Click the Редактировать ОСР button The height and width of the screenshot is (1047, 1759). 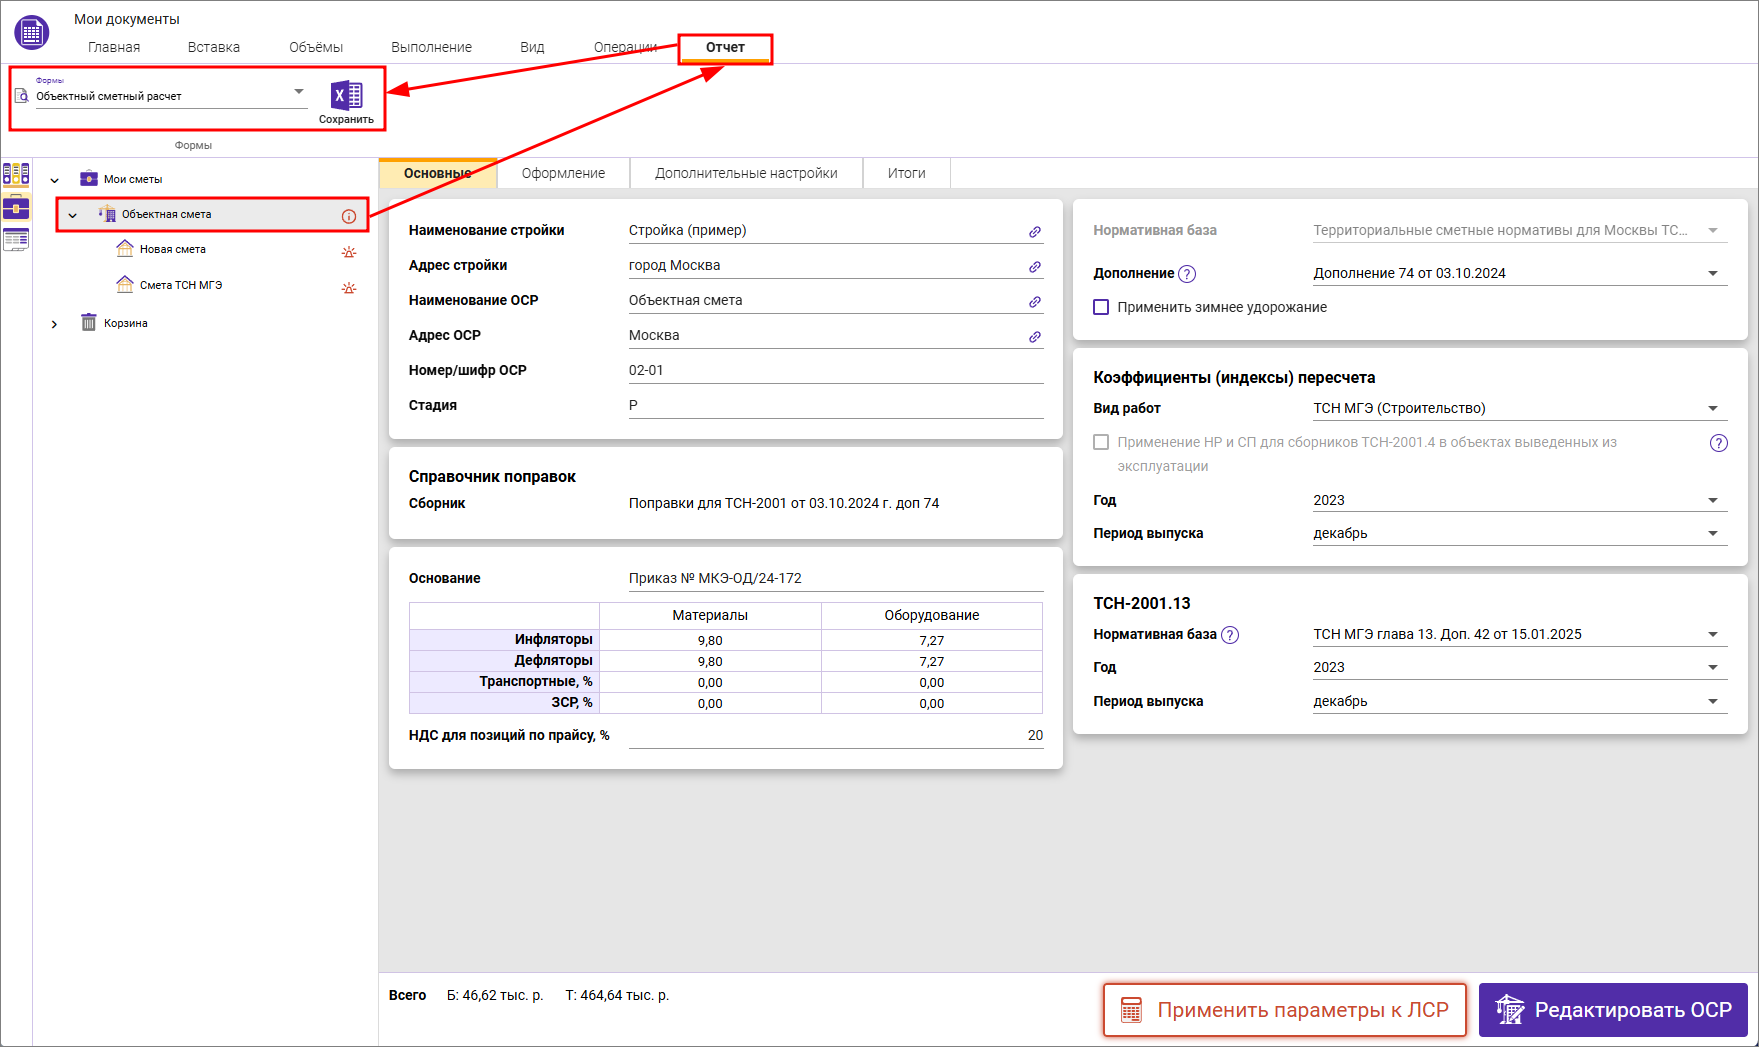point(1613,1010)
